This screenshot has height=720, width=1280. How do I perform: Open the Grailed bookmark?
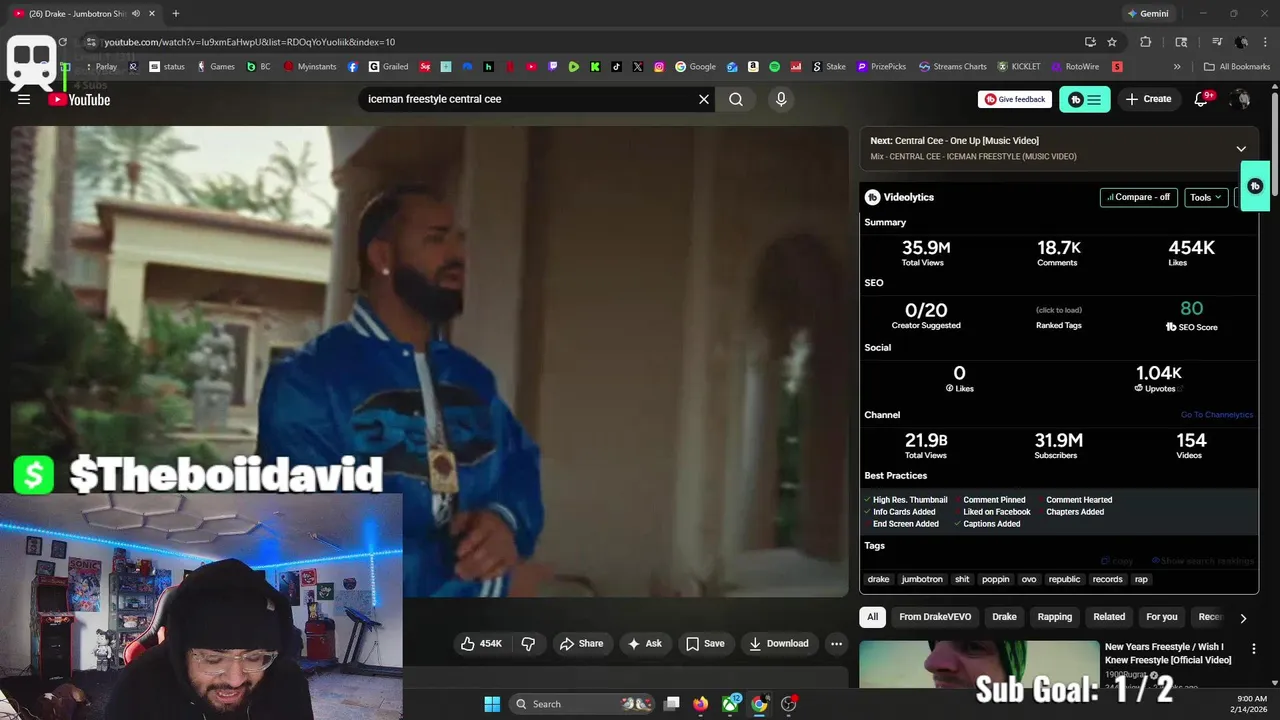pyautogui.click(x=388, y=67)
